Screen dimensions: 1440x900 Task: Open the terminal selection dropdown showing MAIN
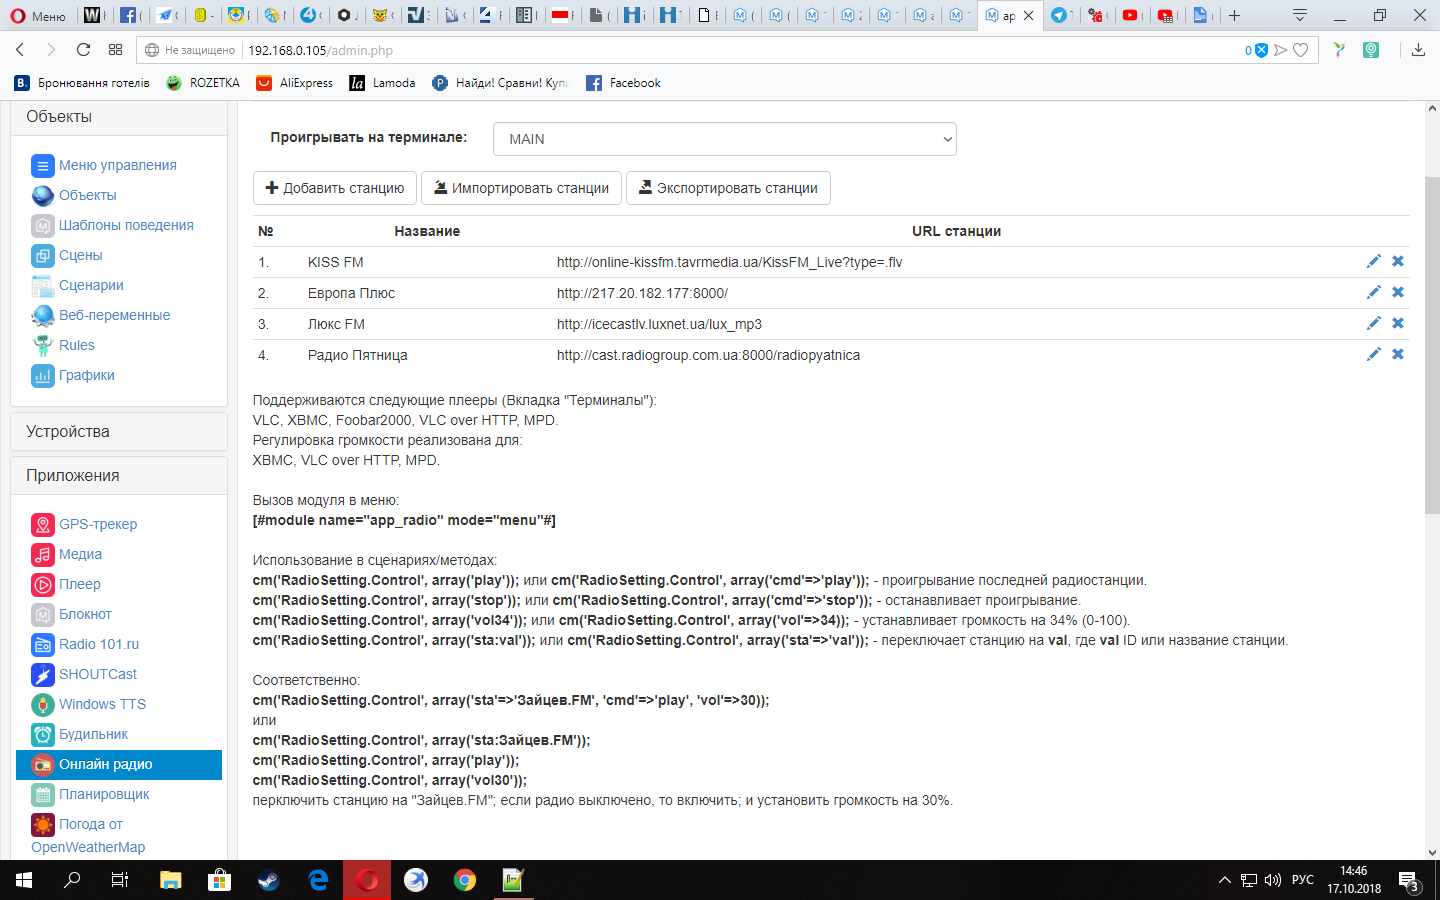(x=725, y=139)
